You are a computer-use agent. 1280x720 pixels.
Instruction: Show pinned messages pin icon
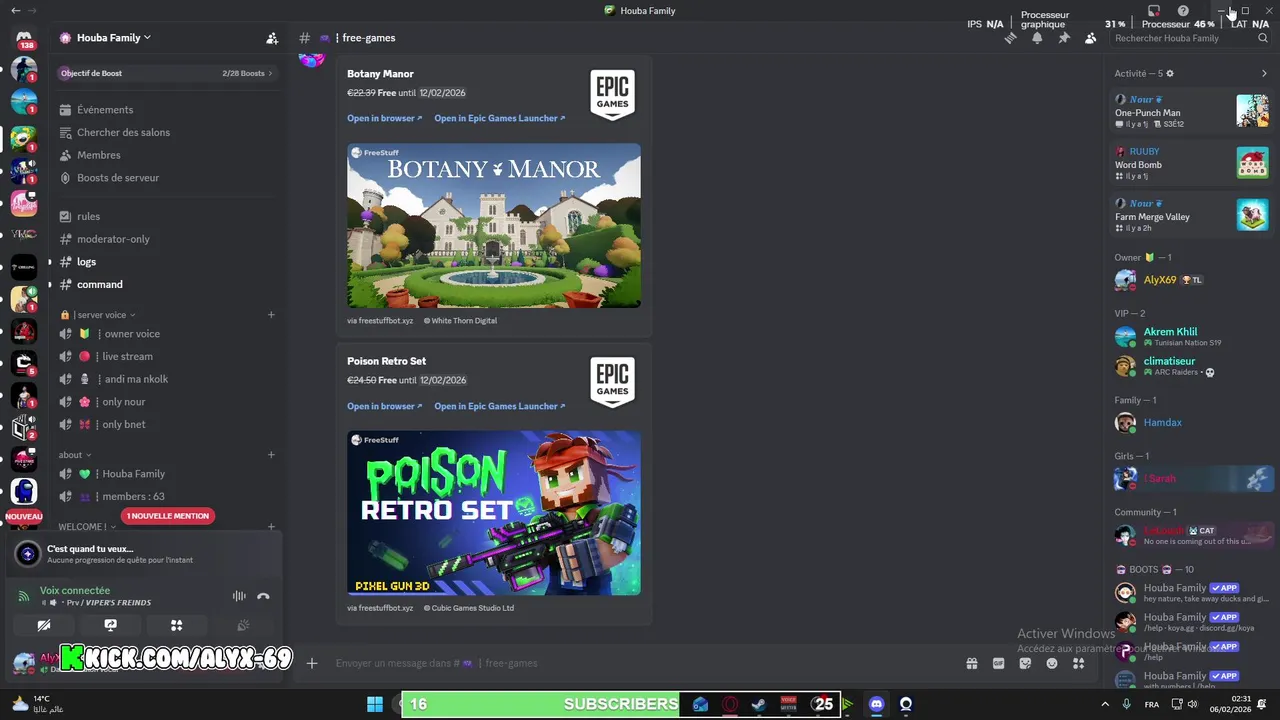(1064, 38)
